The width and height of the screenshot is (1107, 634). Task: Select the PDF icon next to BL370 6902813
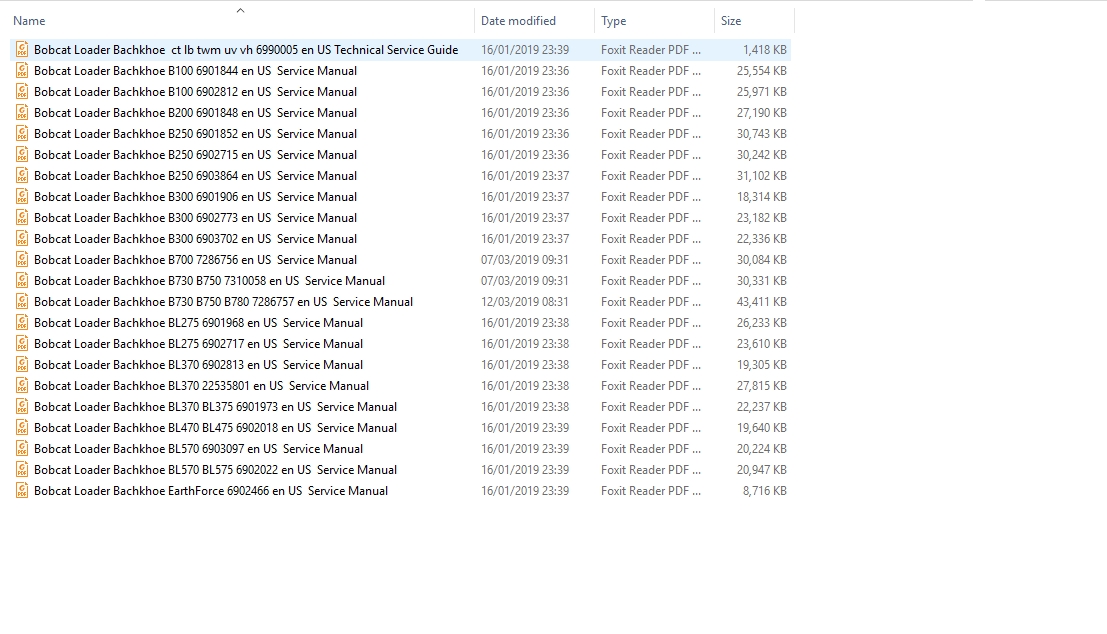pyautogui.click(x=22, y=365)
